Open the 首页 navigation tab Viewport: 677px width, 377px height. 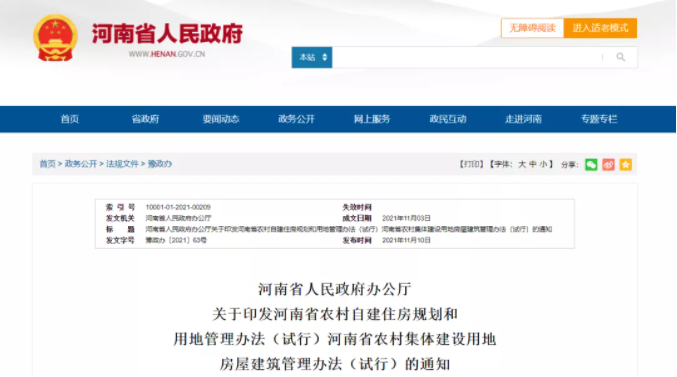point(70,119)
